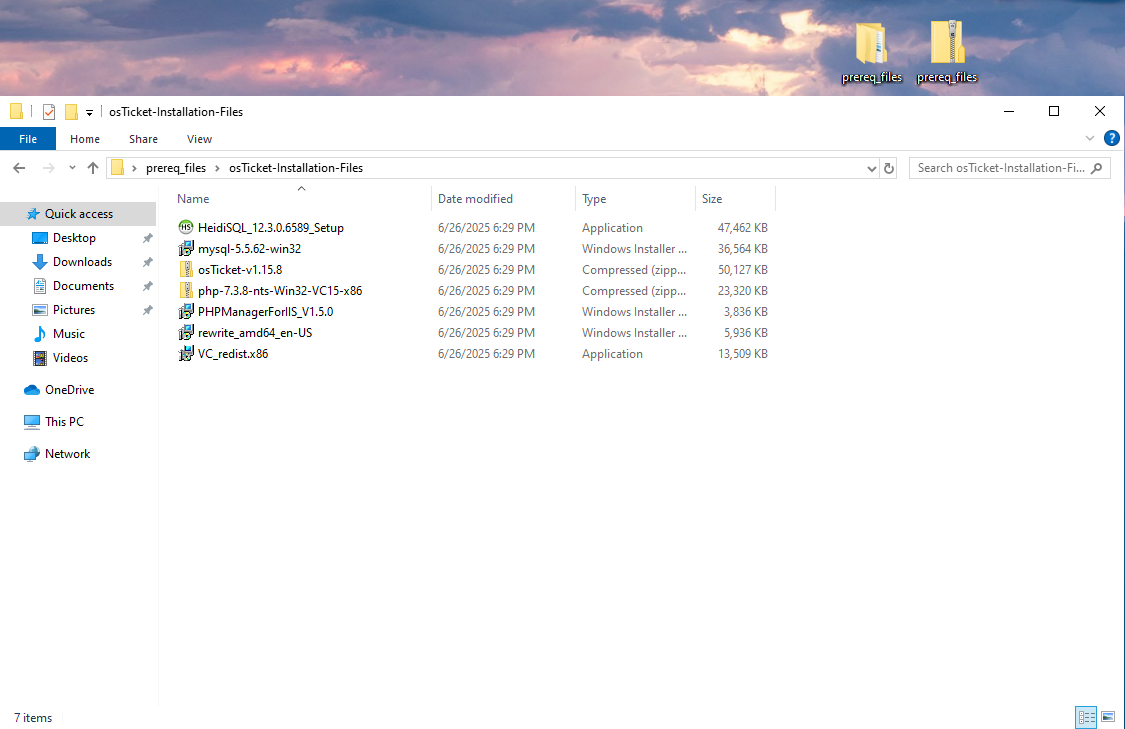Screen dimensions: 1125x729
Task: Expand the chevron after prereq_files in path
Action: [x=217, y=168]
